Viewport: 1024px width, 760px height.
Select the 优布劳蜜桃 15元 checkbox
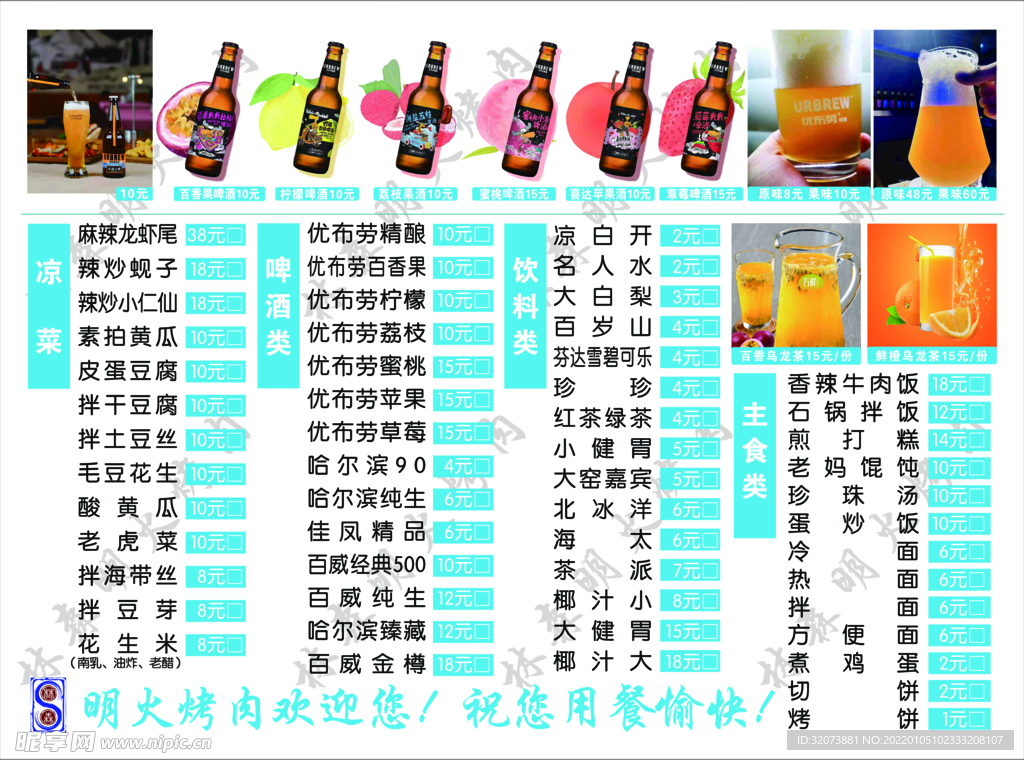(x=482, y=366)
